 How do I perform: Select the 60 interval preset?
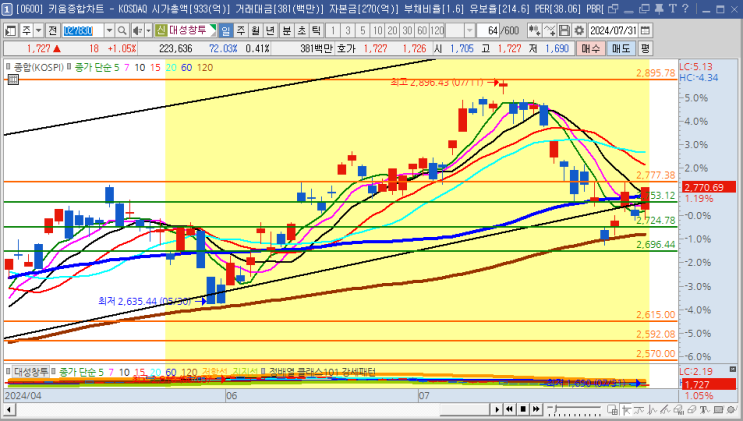click(422, 30)
